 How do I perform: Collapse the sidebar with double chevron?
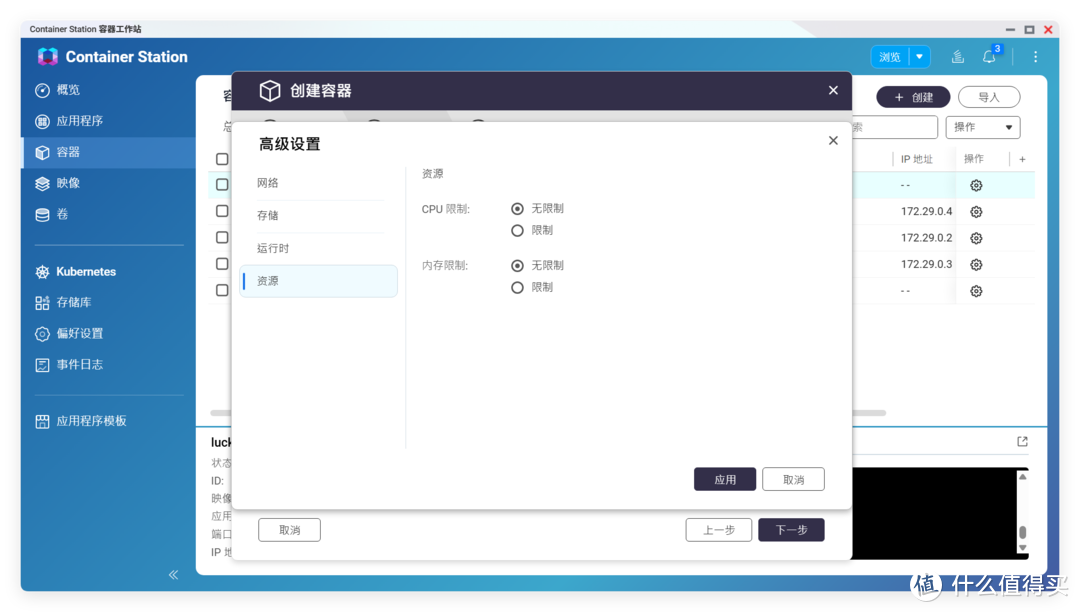click(173, 575)
